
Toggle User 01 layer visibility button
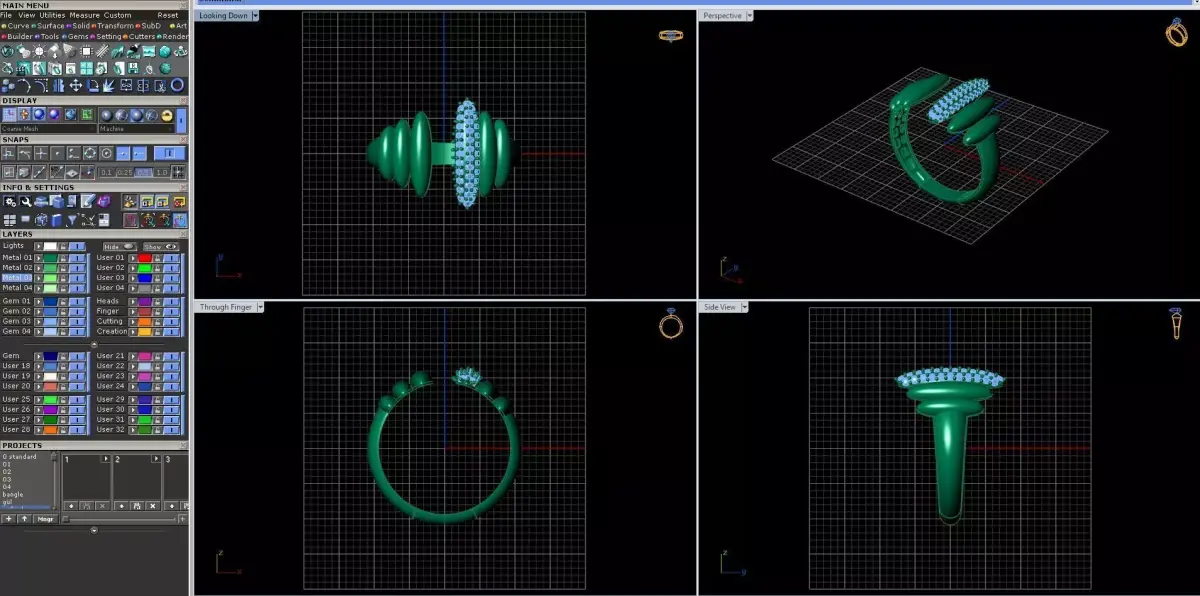click(x=171, y=257)
